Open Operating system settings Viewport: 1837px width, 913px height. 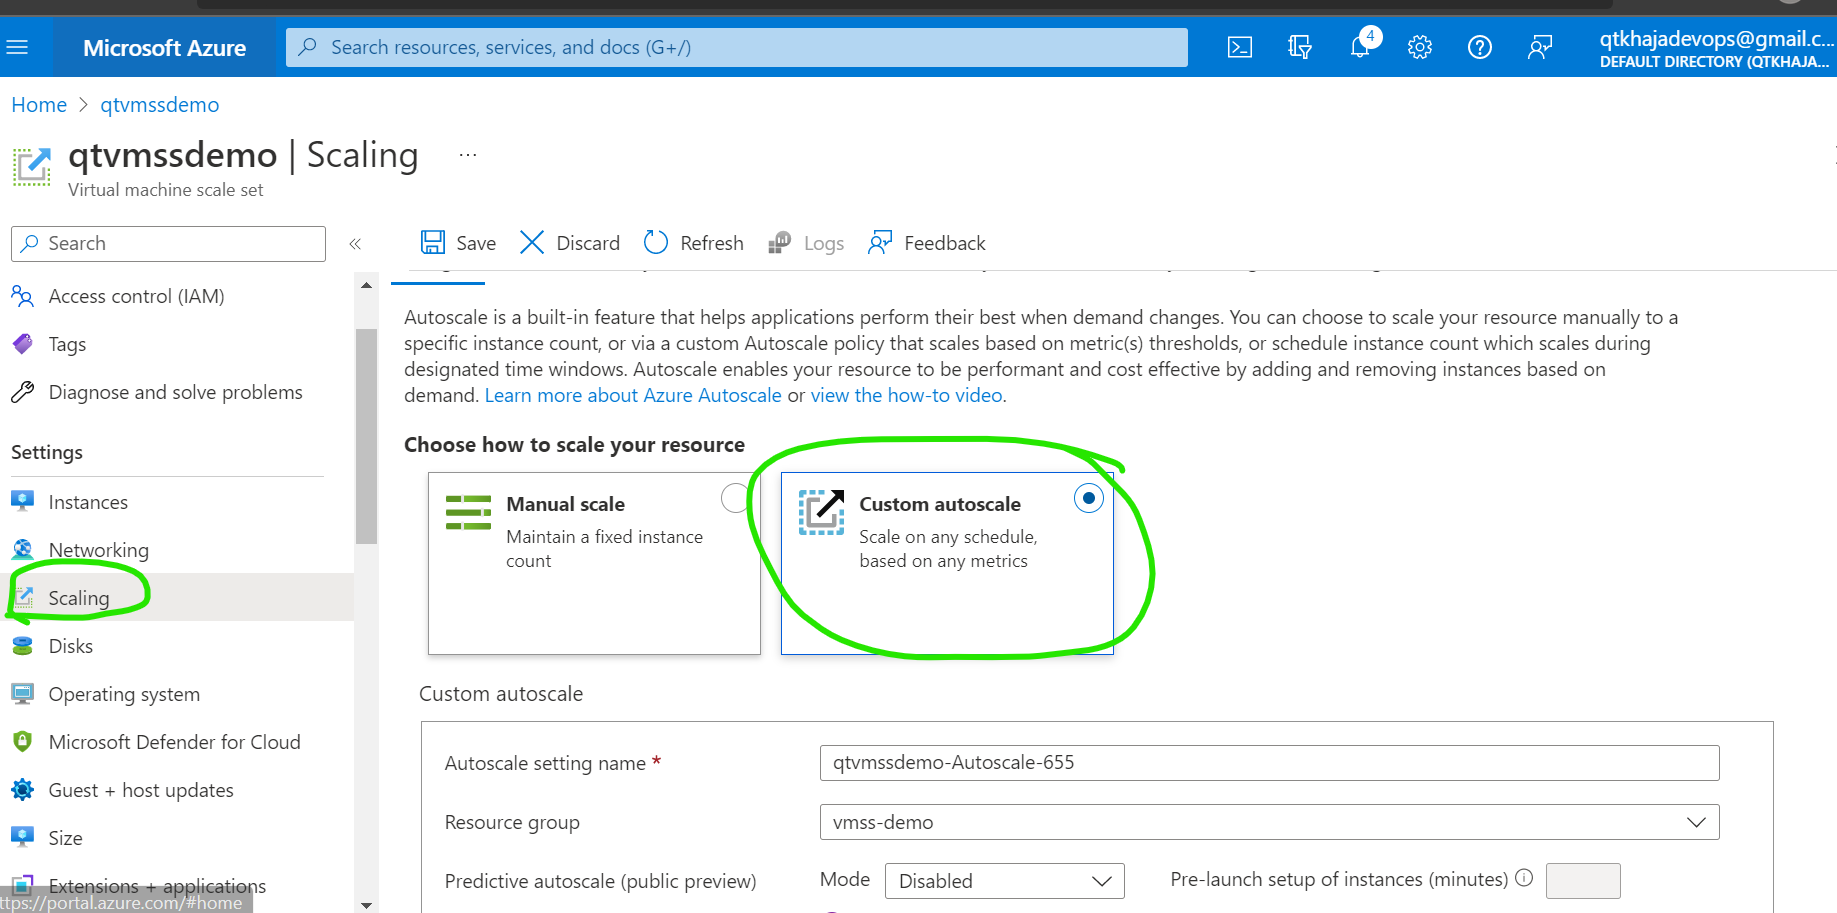pyautogui.click(x=124, y=694)
